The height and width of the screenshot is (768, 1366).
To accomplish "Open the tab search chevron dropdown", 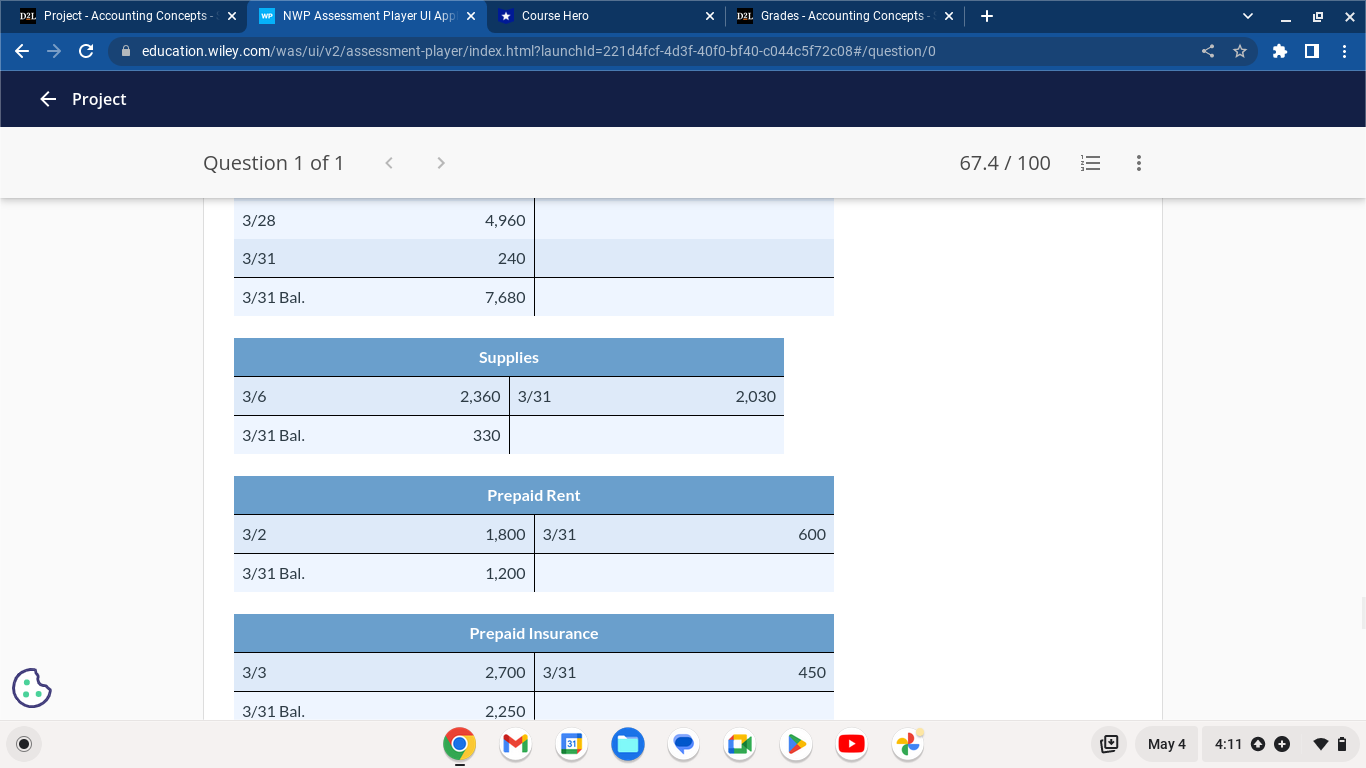I will tap(1246, 15).
